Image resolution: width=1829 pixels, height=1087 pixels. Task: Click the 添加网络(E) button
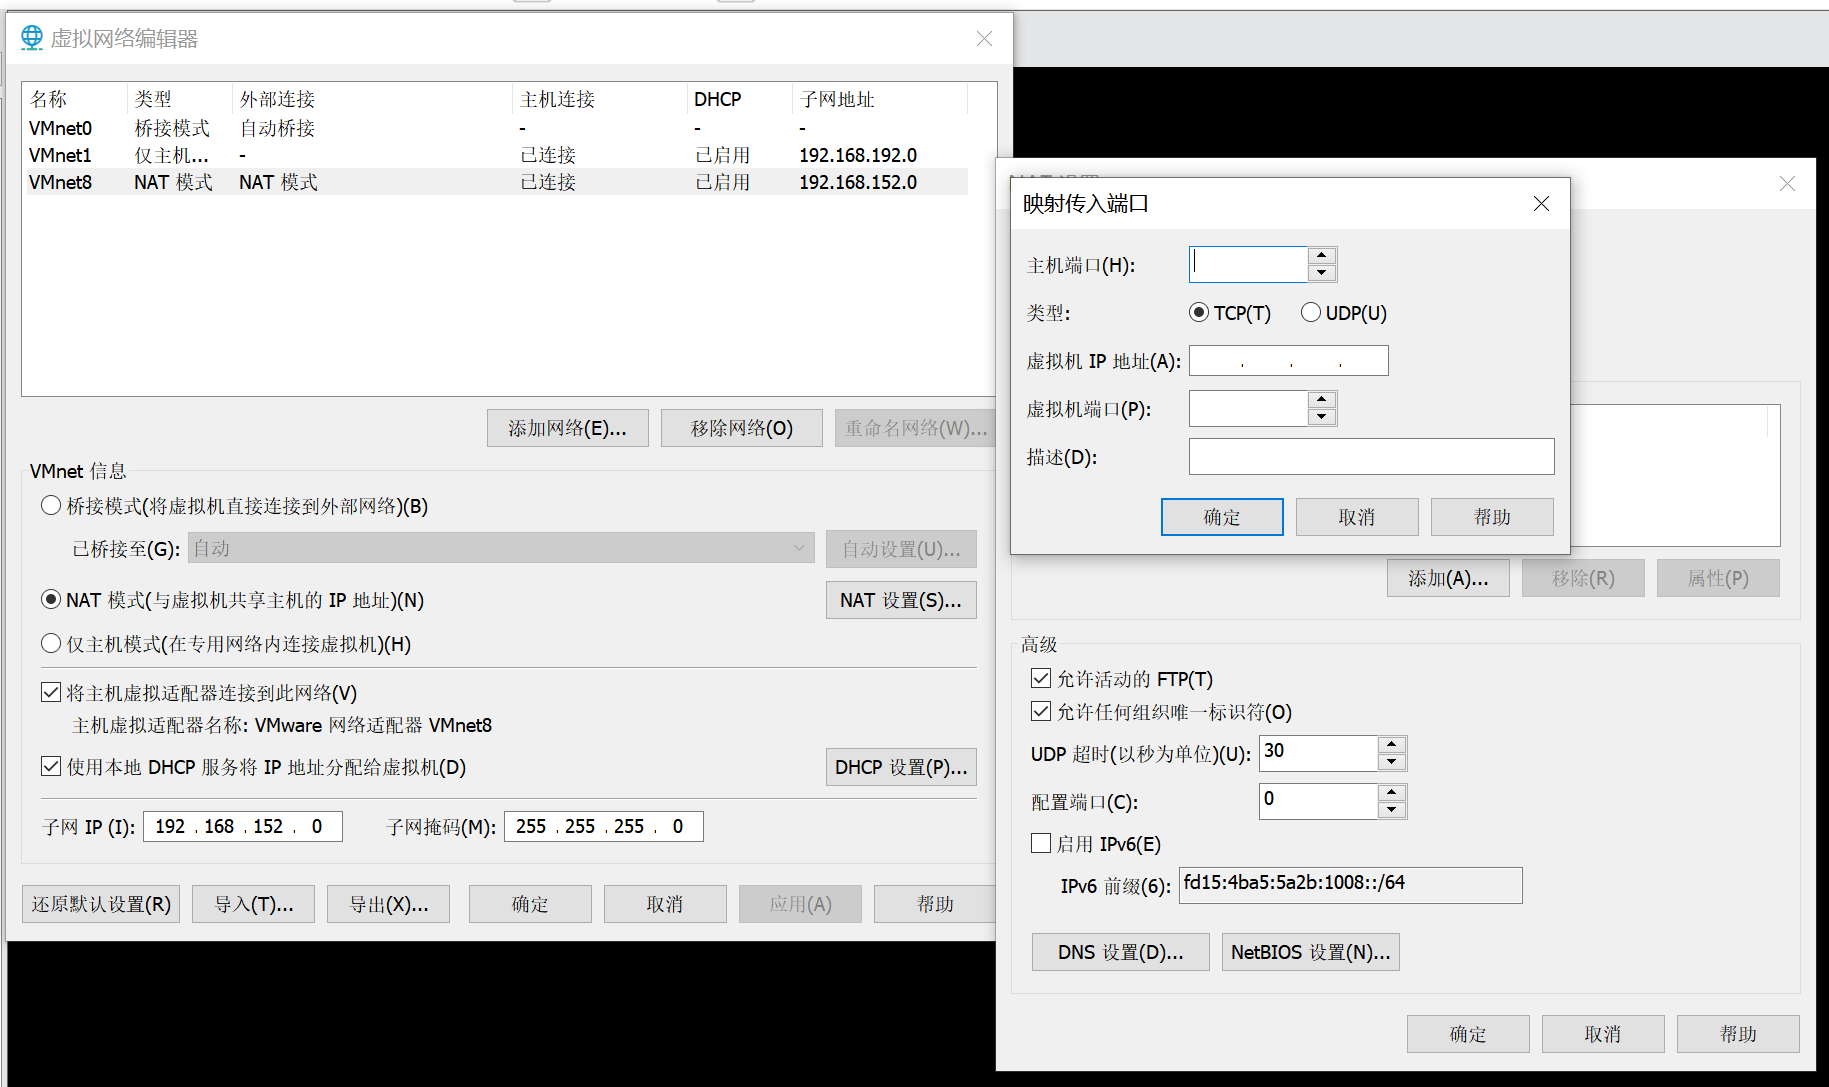[567, 427]
